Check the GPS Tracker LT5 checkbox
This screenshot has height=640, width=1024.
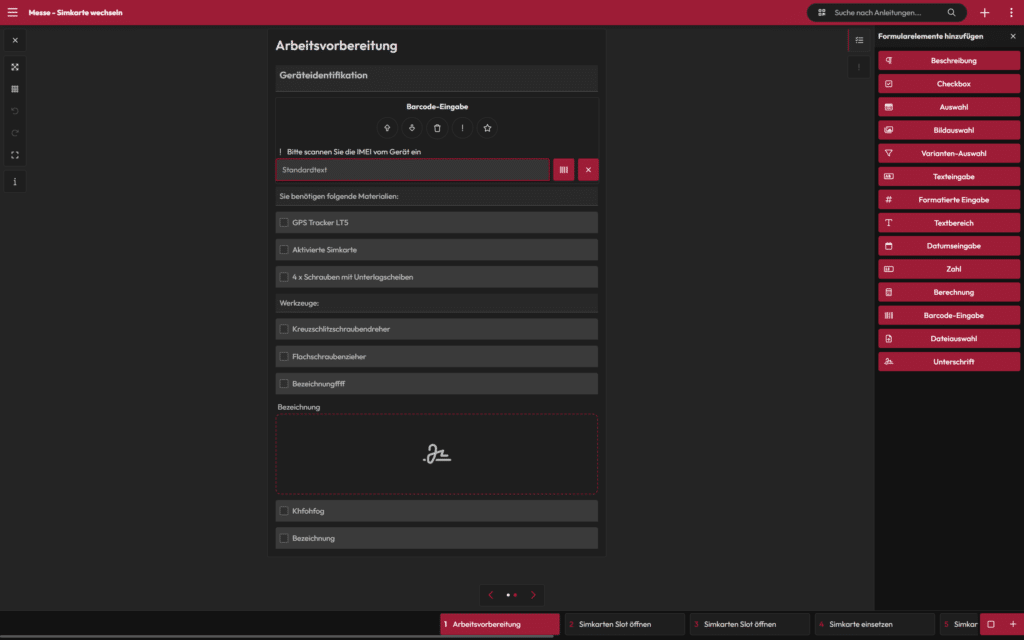click(x=285, y=222)
